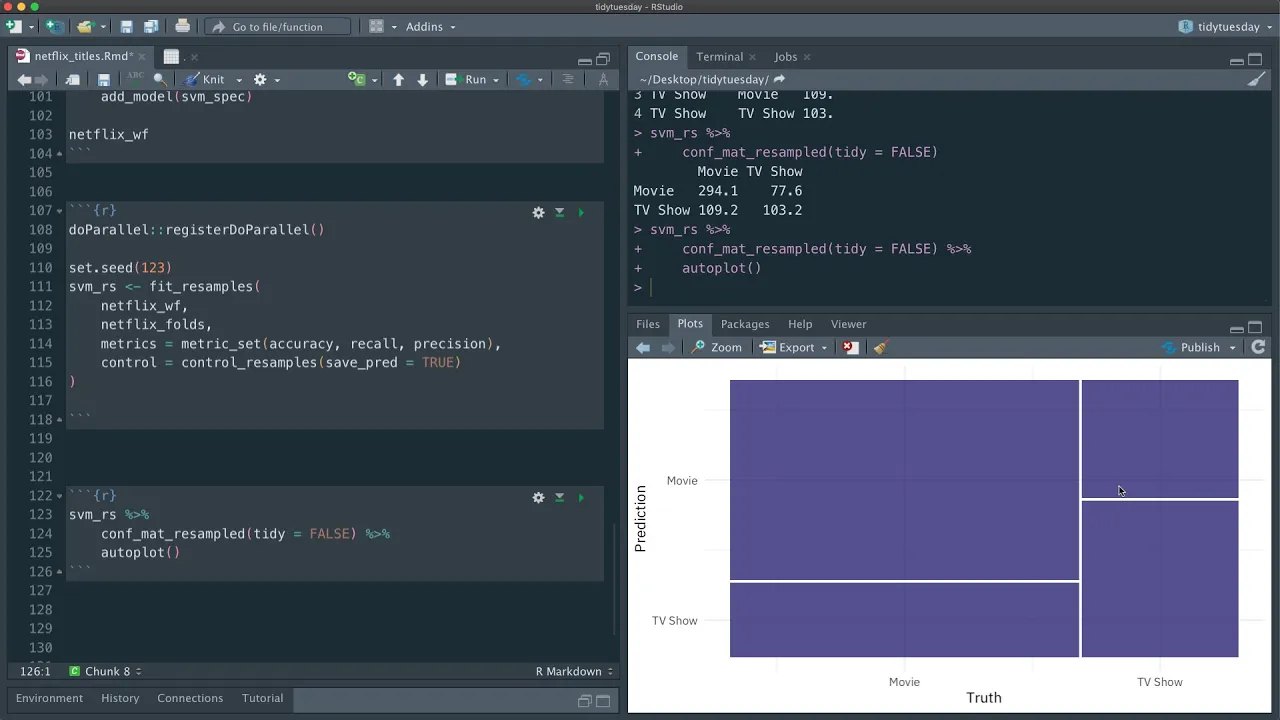The image size is (1280, 720).
Task: Open the R Markdown file type selector
Action: point(574,671)
